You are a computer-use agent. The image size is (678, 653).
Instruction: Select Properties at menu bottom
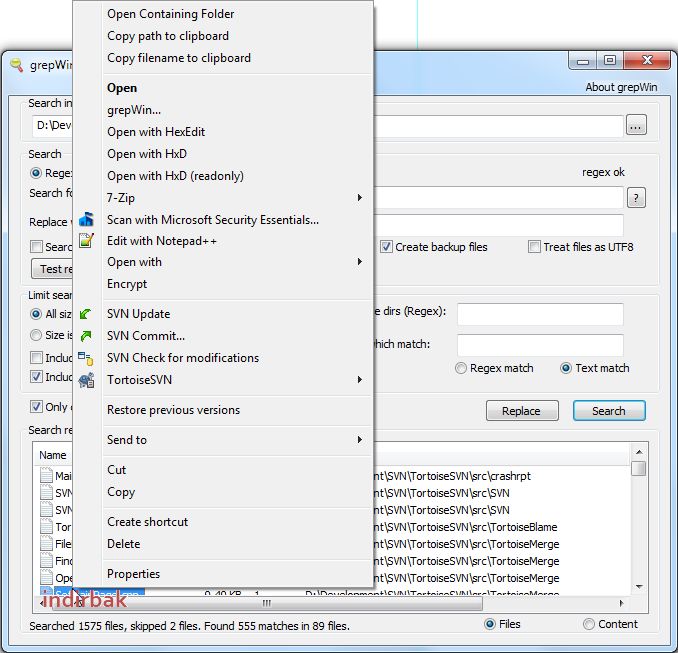tap(133, 574)
